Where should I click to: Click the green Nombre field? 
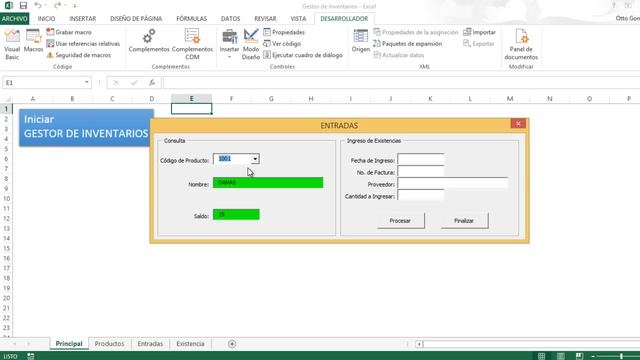click(x=268, y=182)
